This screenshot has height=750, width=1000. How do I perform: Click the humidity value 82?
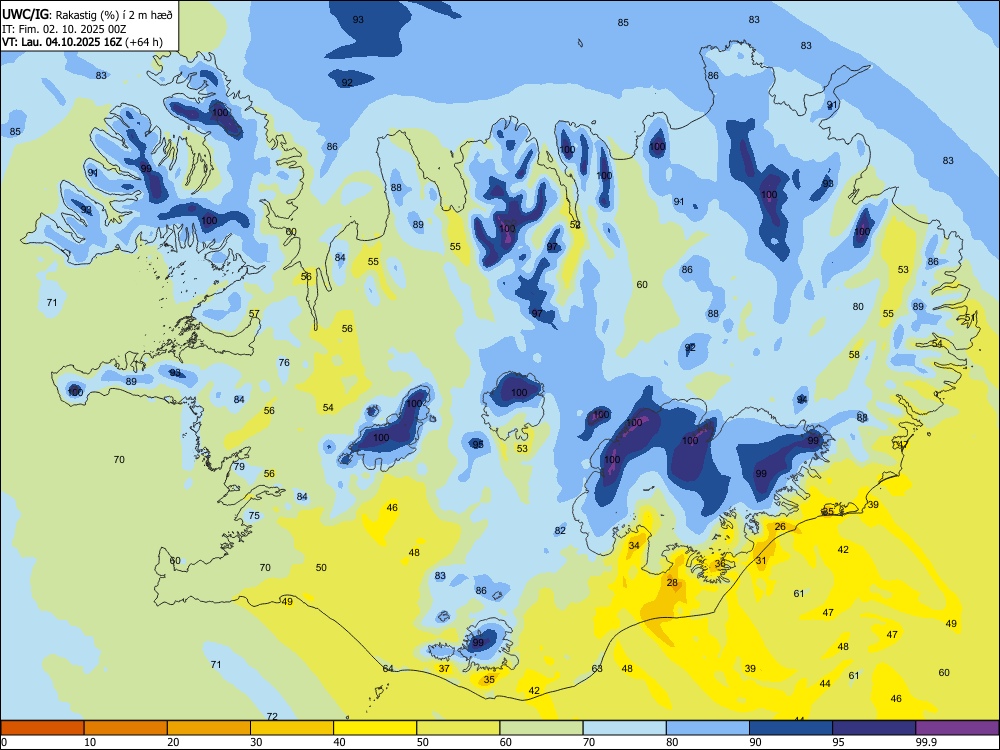[x=560, y=530]
